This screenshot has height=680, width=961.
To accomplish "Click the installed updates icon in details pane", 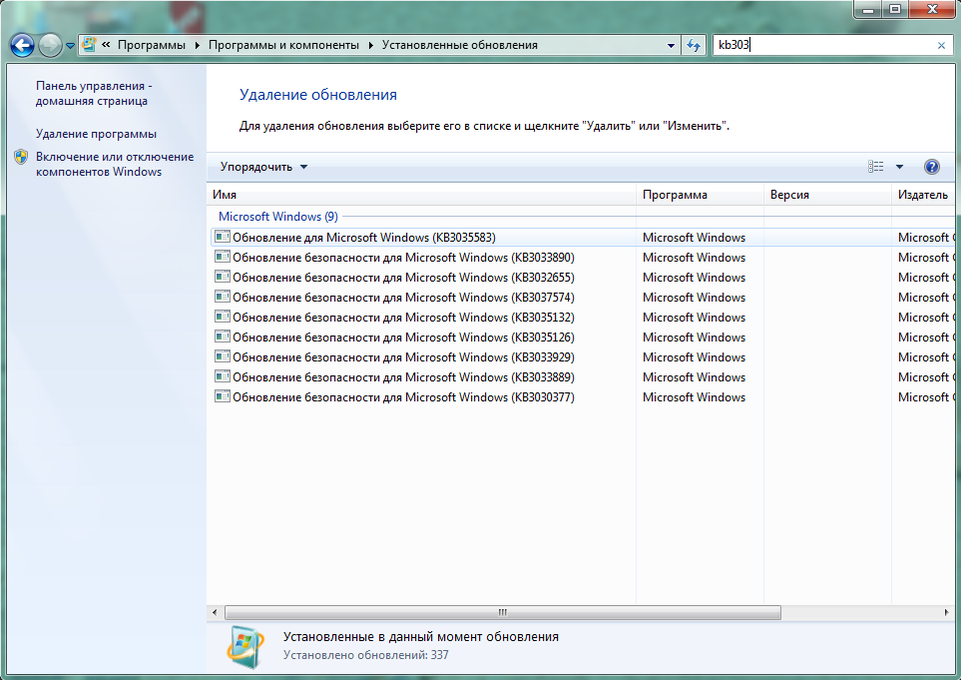I will point(246,647).
